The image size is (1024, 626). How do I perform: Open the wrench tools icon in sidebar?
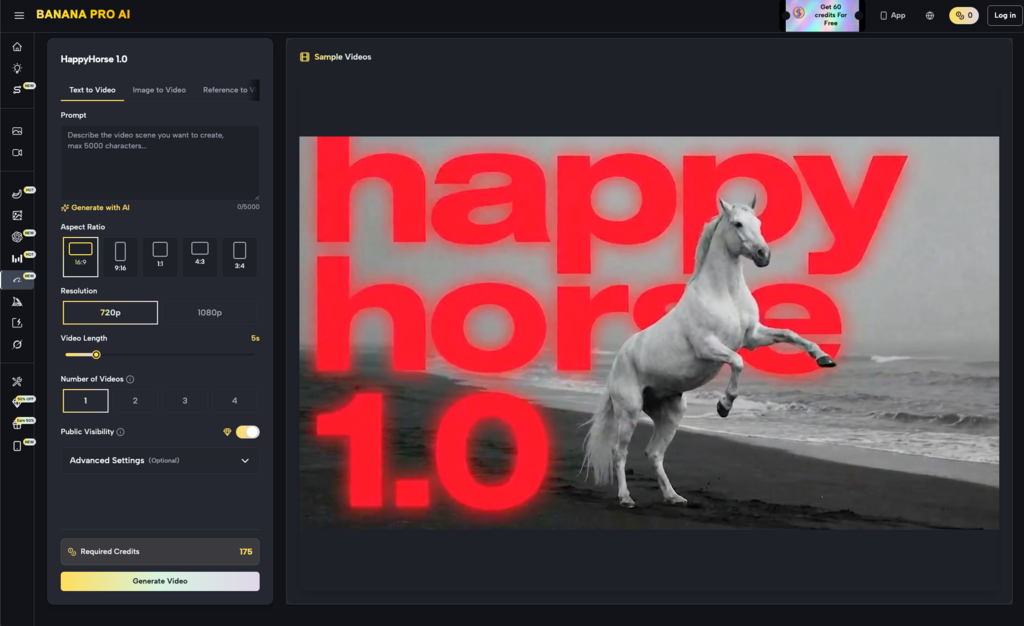17,381
